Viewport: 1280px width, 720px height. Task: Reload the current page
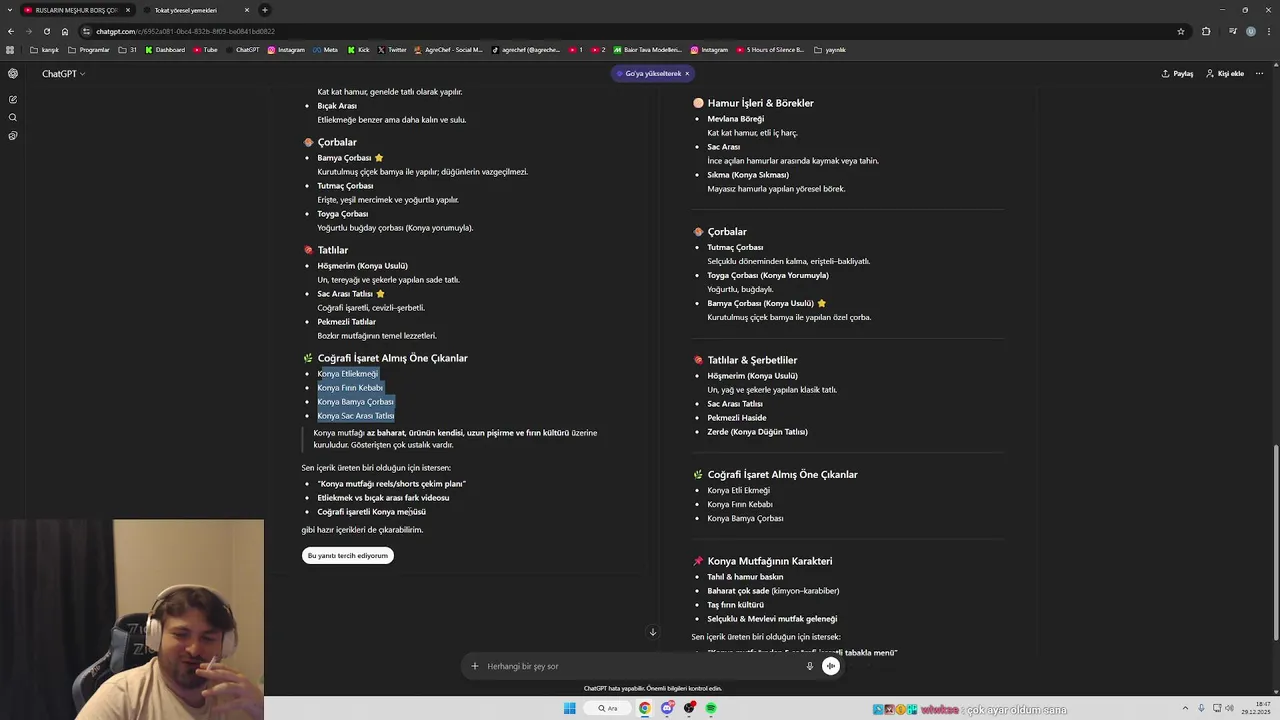pos(47,31)
